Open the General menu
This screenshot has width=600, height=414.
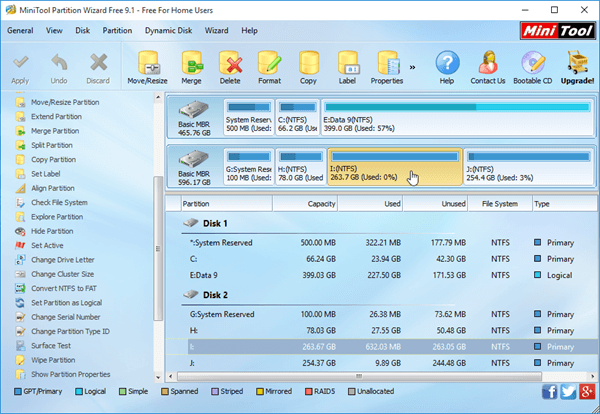(20, 31)
